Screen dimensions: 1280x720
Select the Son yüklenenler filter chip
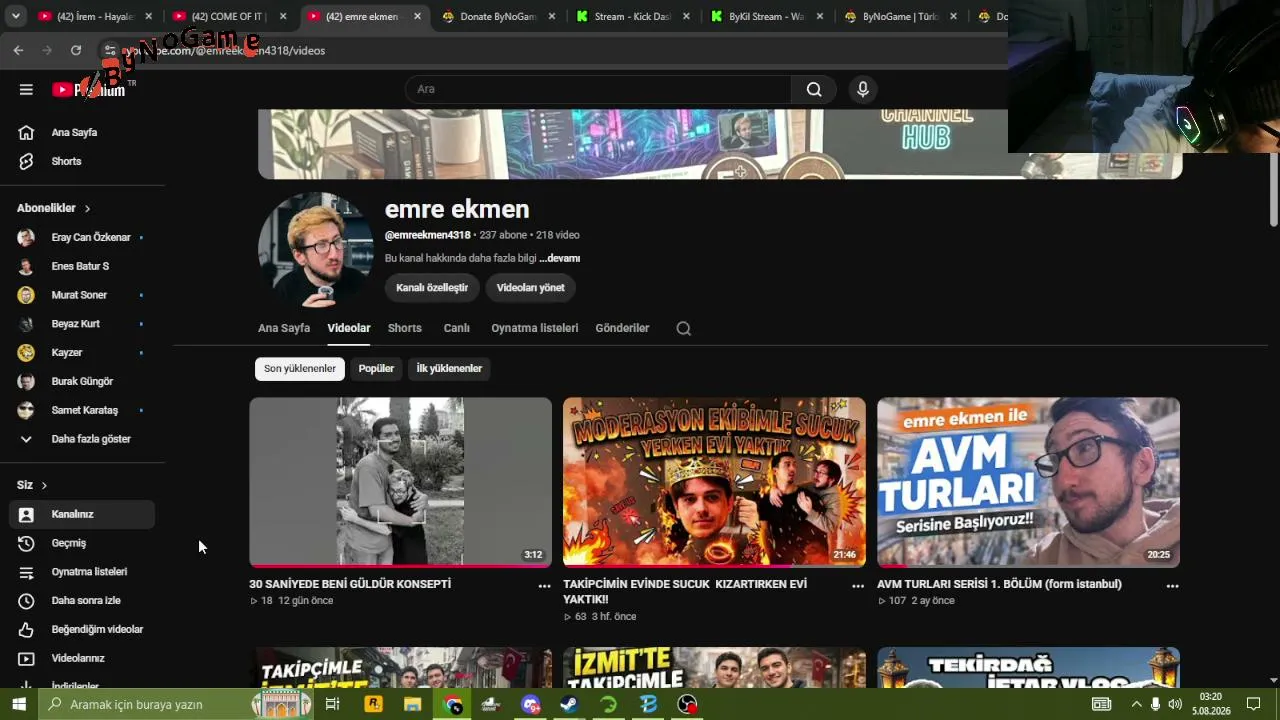[300, 369]
